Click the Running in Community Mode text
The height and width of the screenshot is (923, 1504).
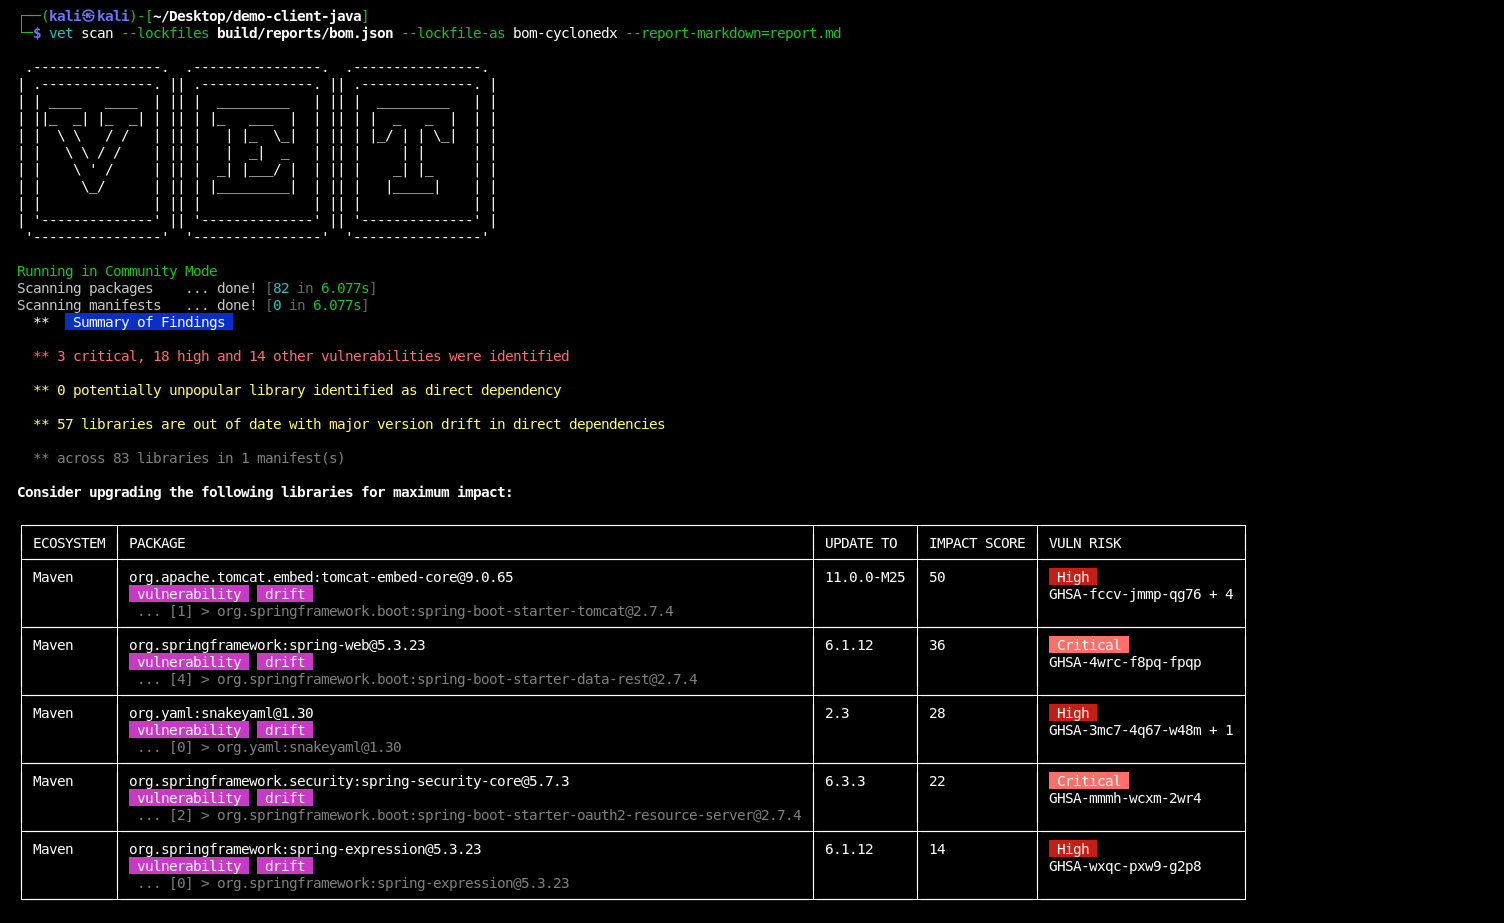(x=117, y=271)
